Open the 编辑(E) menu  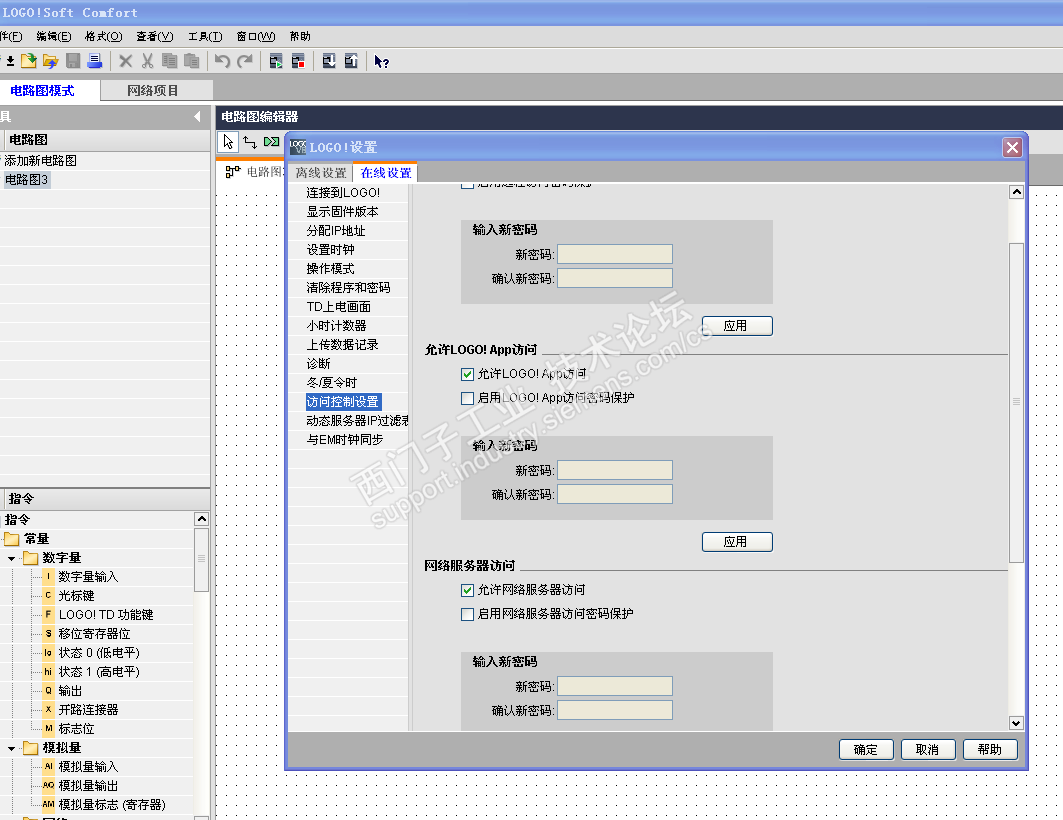coord(54,37)
